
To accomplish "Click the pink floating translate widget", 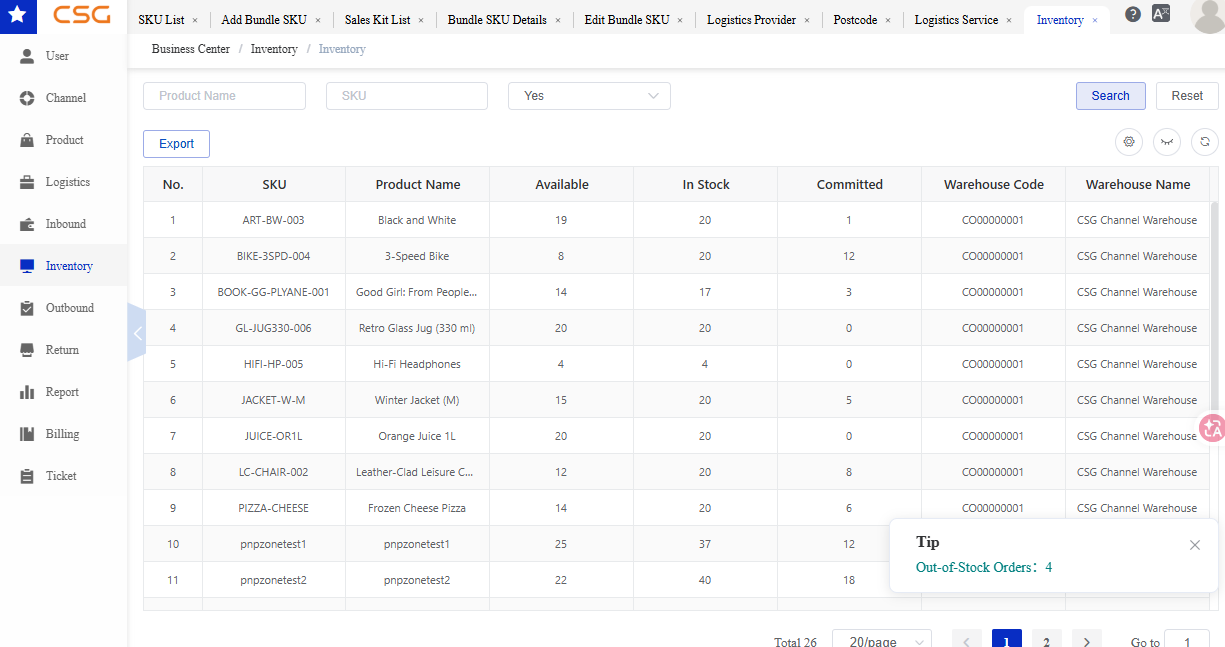I will [1212, 428].
